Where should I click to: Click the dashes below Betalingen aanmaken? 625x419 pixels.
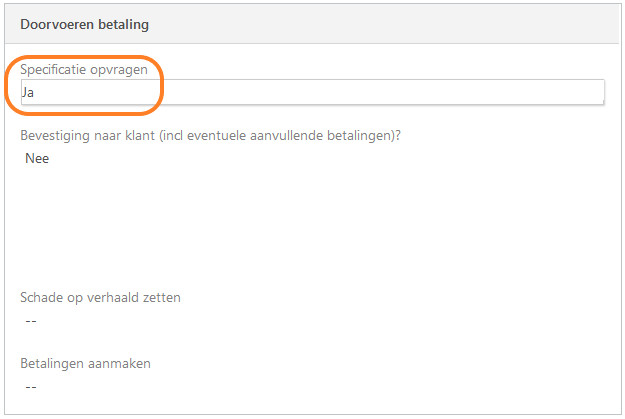tap(31, 387)
